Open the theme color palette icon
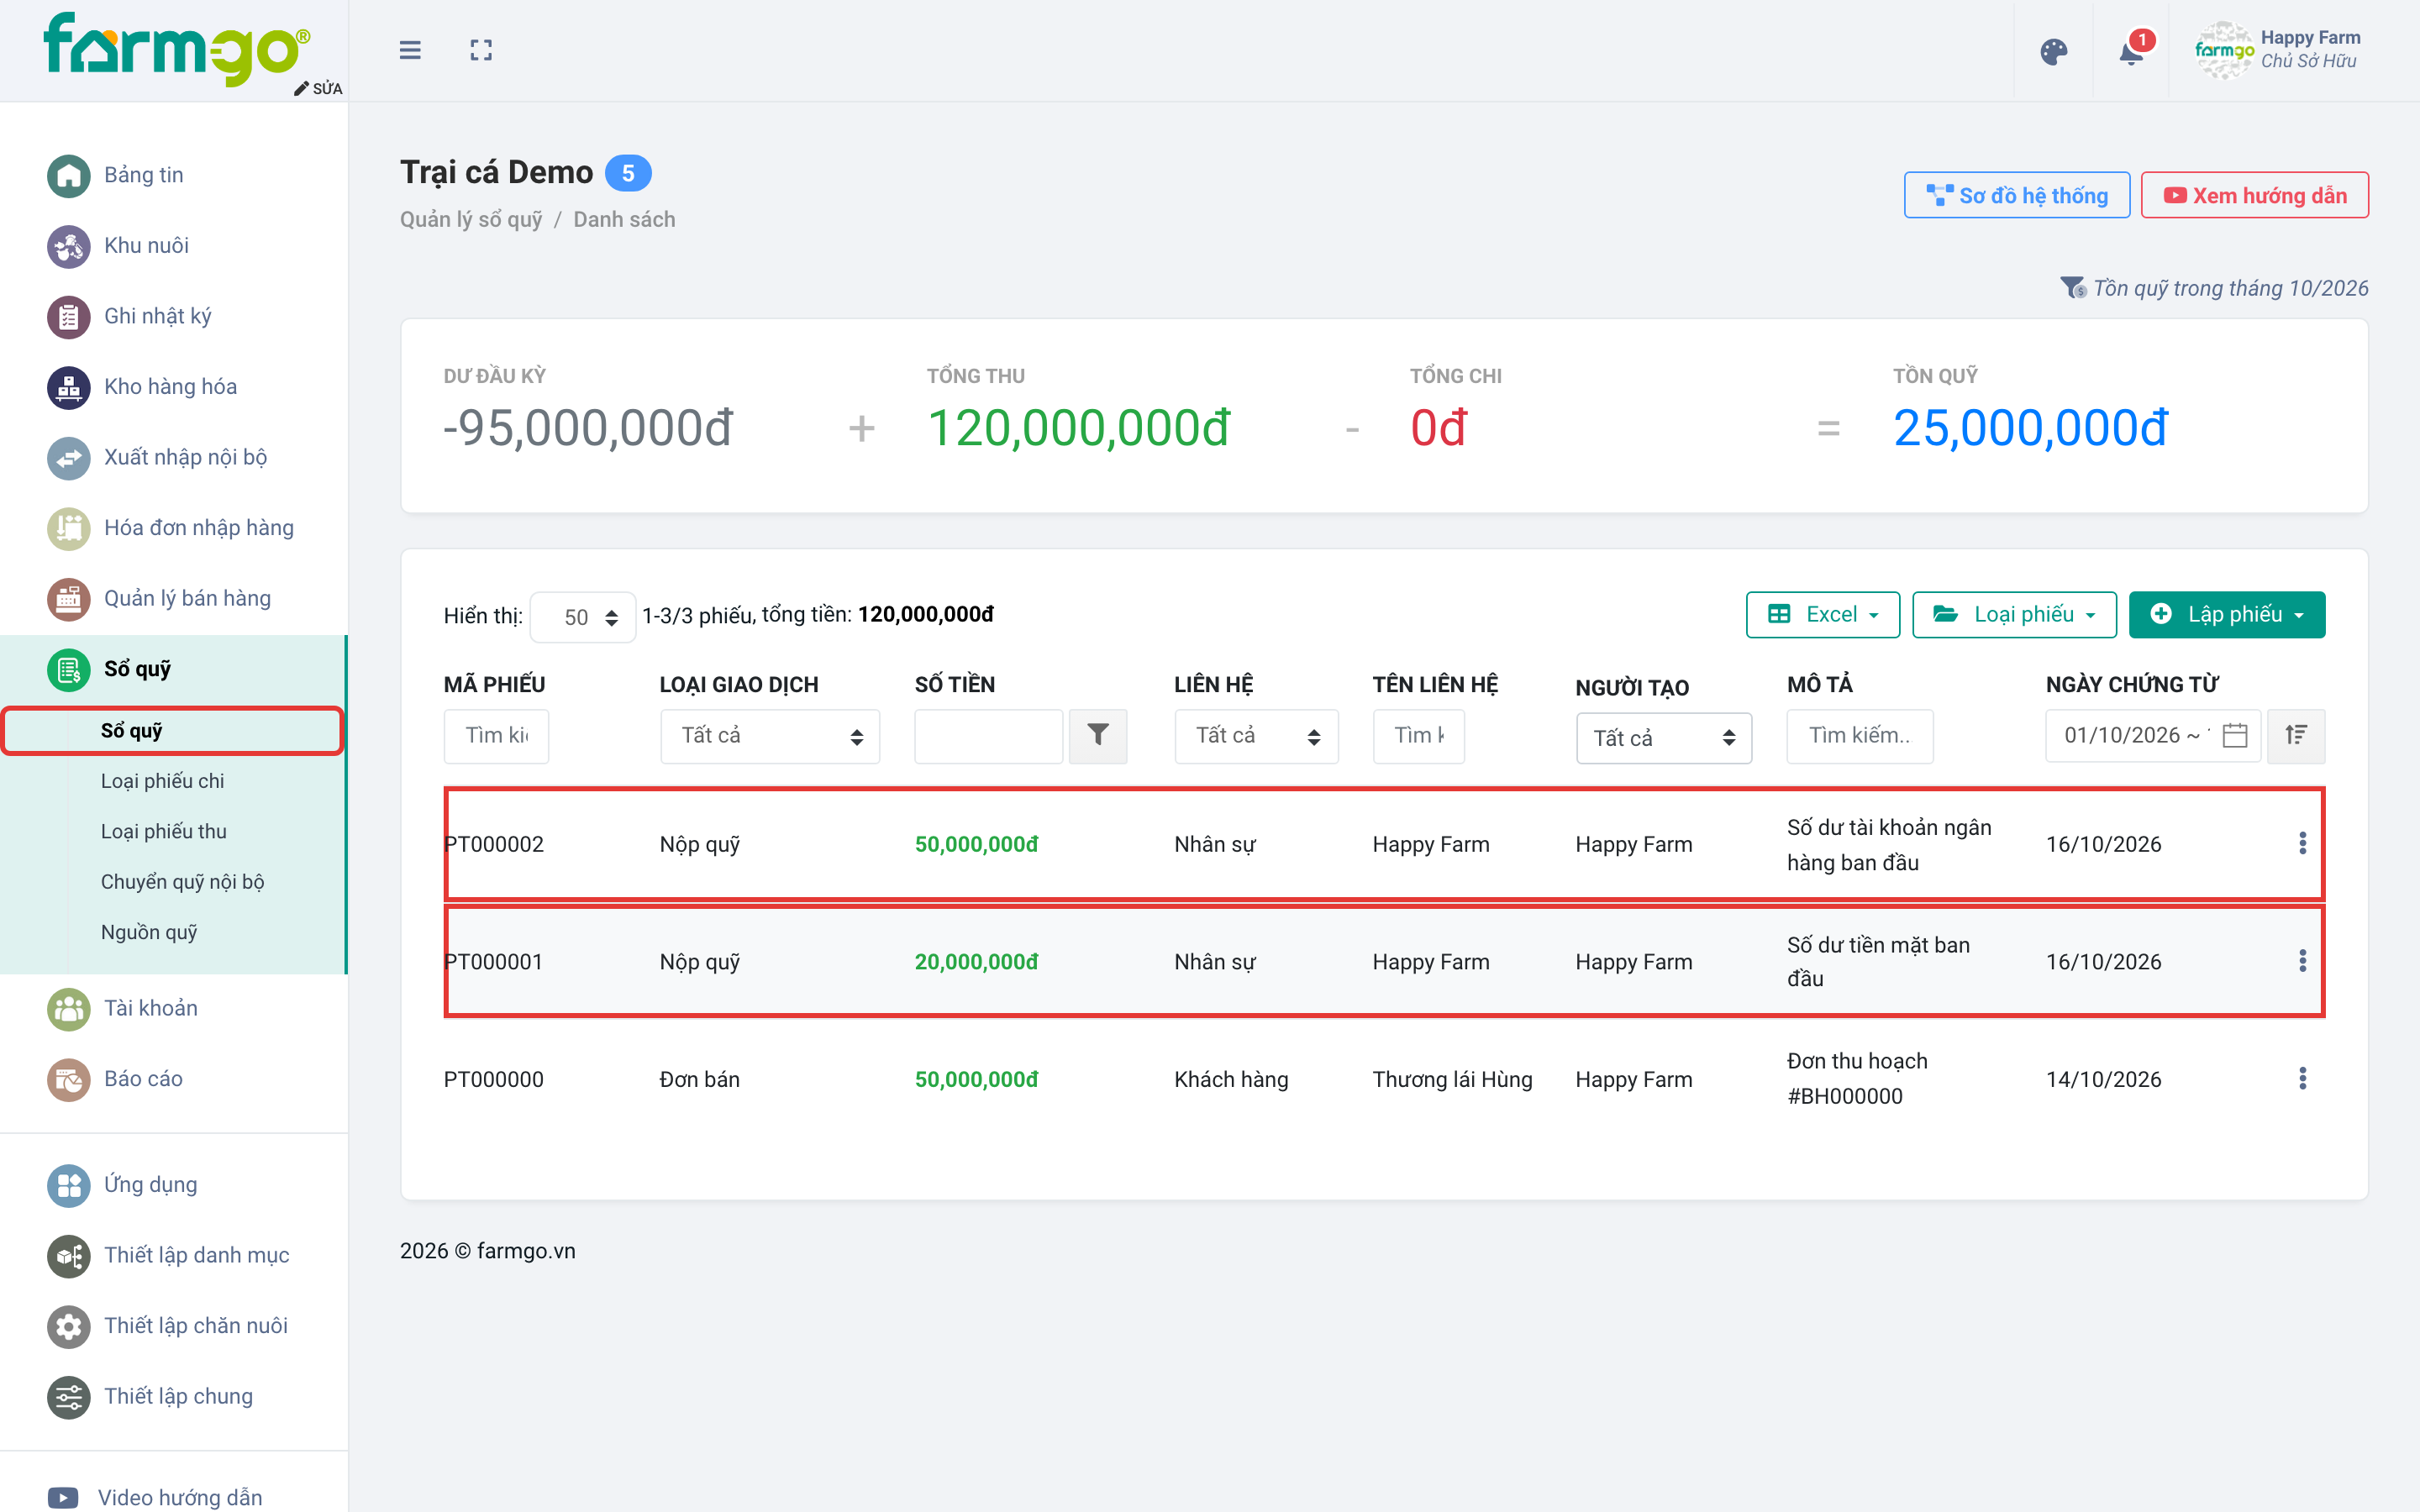The height and width of the screenshot is (1512, 2420). [x=2054, y=52]
